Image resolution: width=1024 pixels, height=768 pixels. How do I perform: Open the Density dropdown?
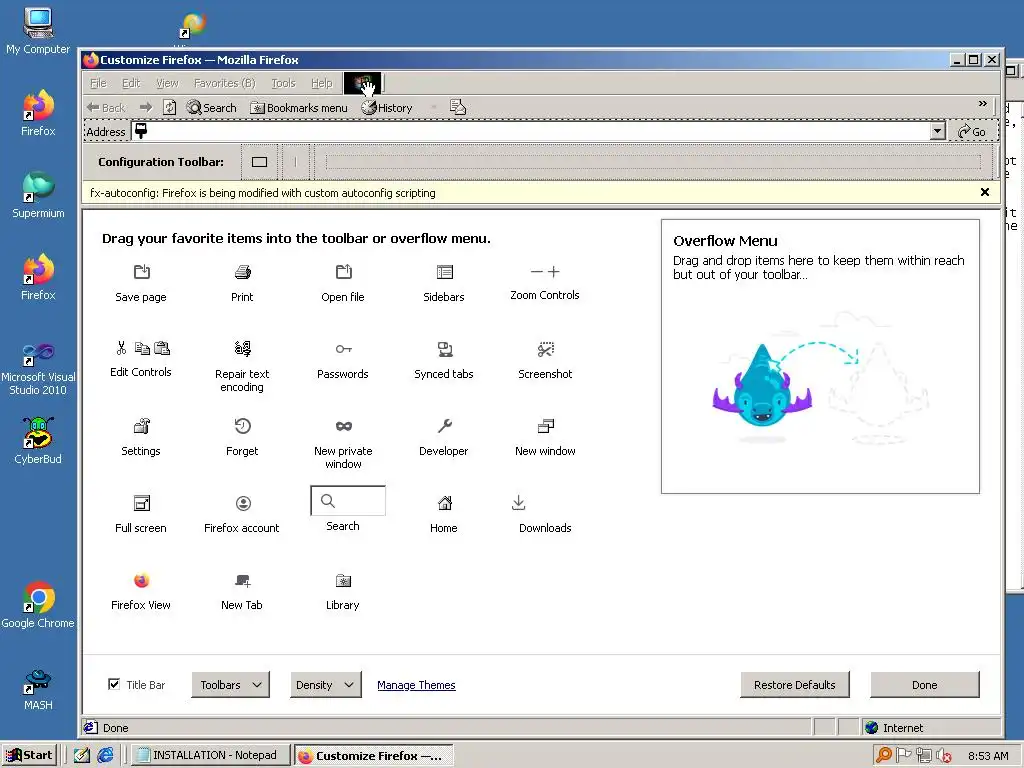pos(325,684)
